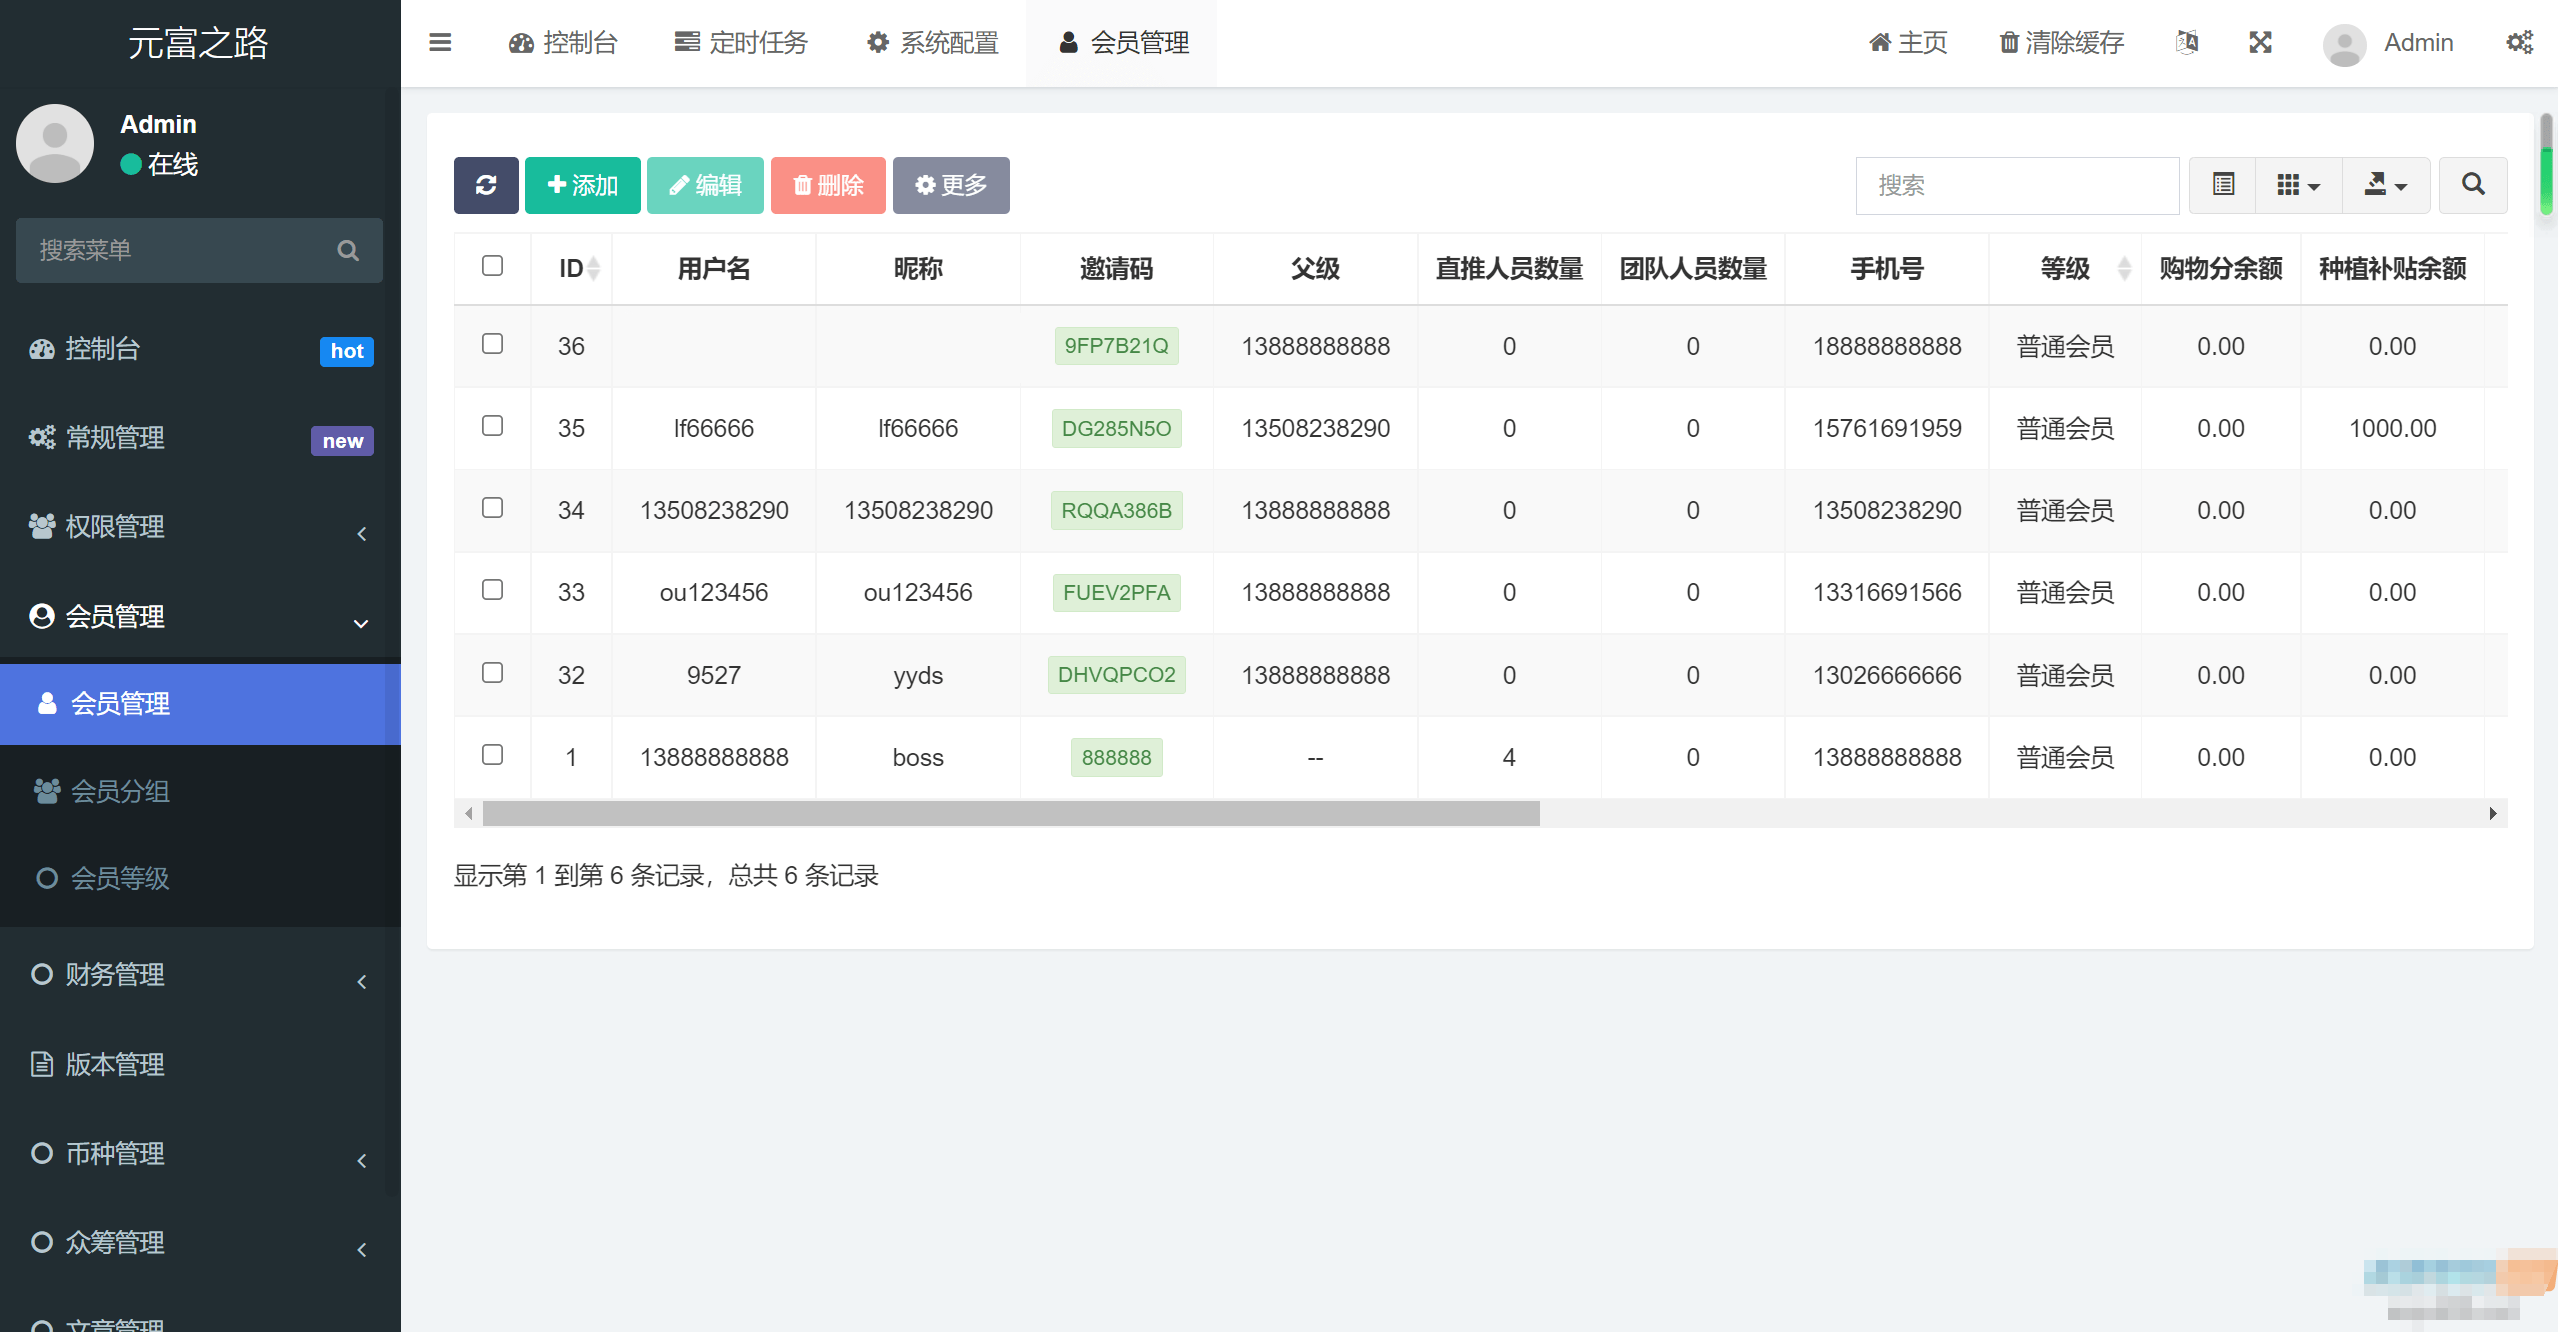Click the 常规管理 gears icon in sidebar
Image resolution: width=2558 pixels, height=1332 pixels.
[42, 438]
